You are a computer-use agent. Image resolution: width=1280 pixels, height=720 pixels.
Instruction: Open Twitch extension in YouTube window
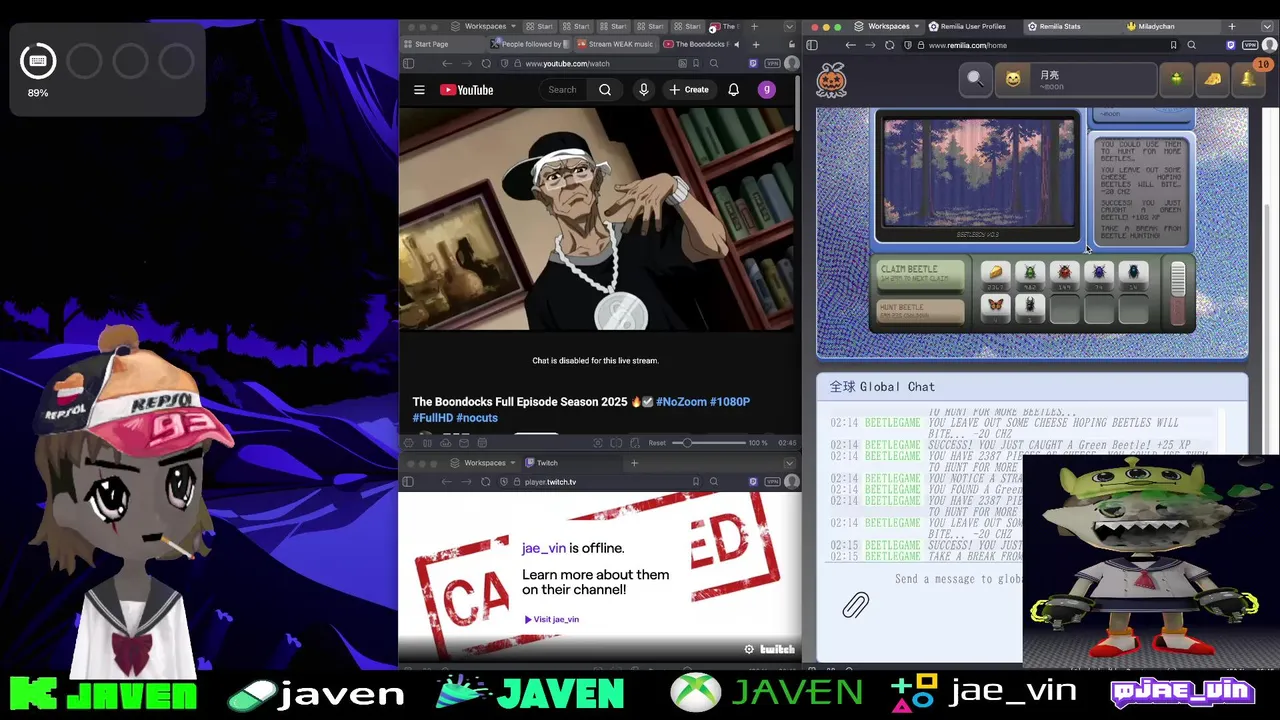752,64
